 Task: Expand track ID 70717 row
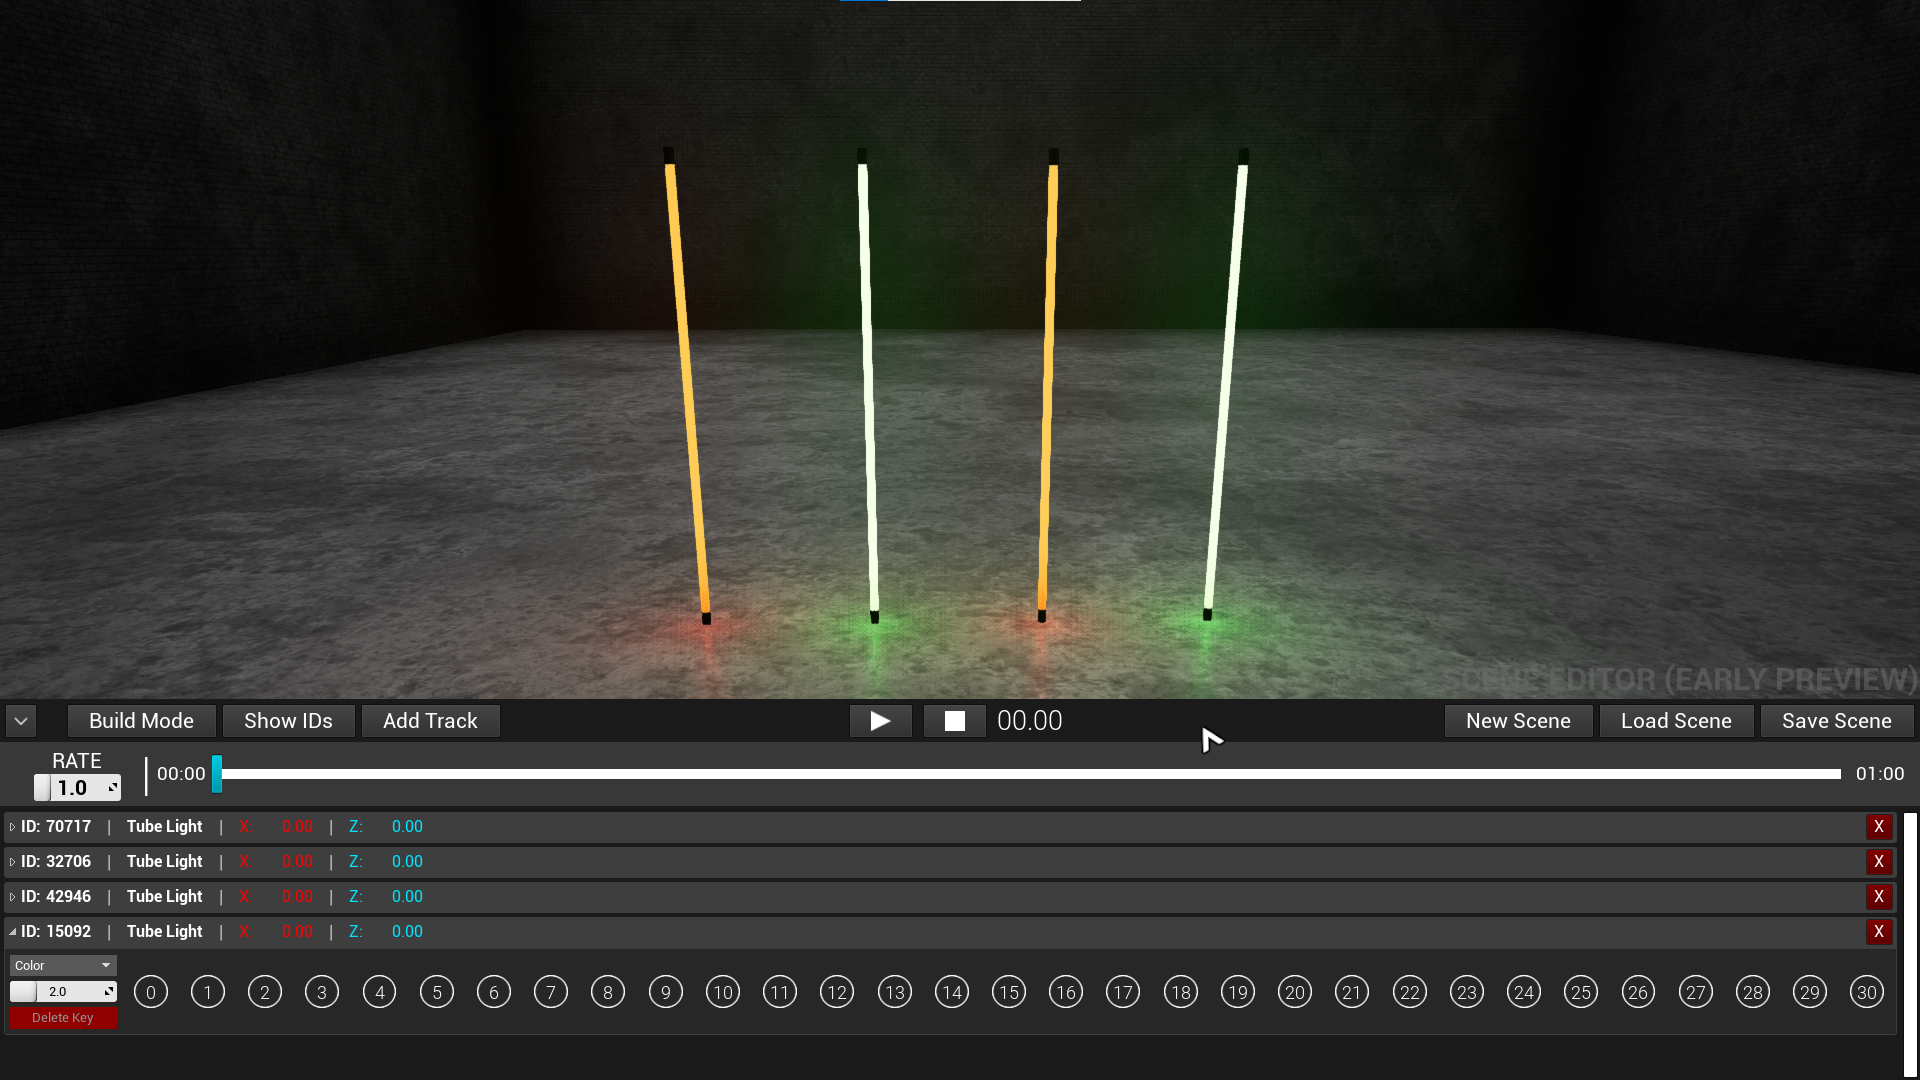point(12,827)
